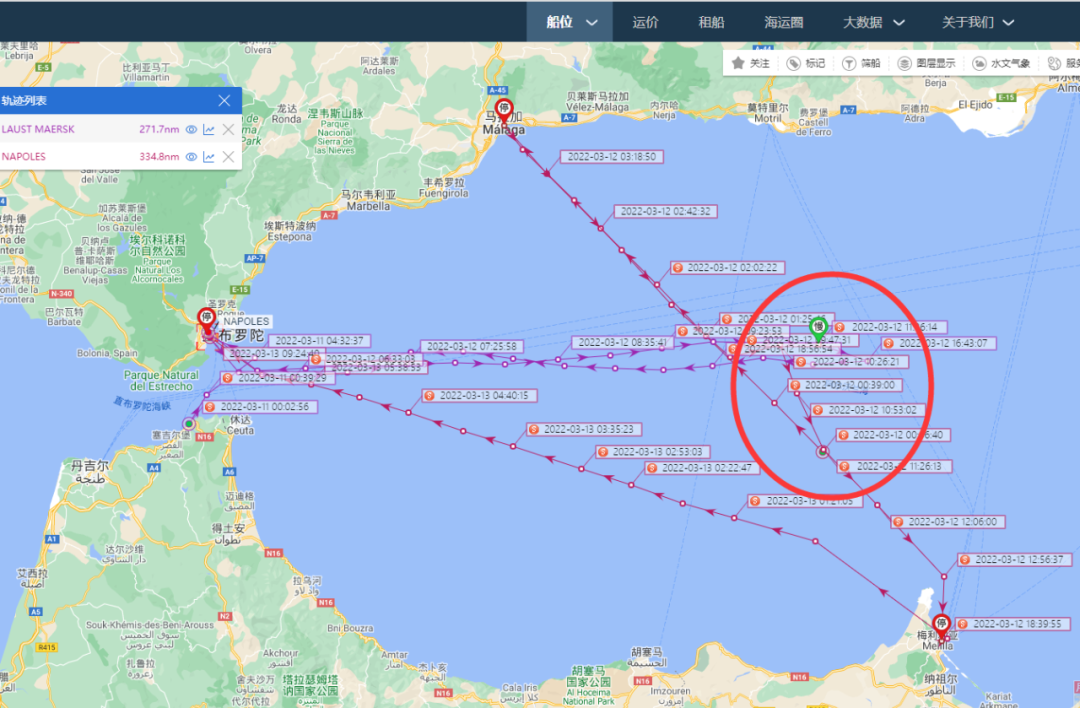This screenshot has height=708, width=1080.
Task: Toggle visibility of the NAPOLES track
Action: 191,157
